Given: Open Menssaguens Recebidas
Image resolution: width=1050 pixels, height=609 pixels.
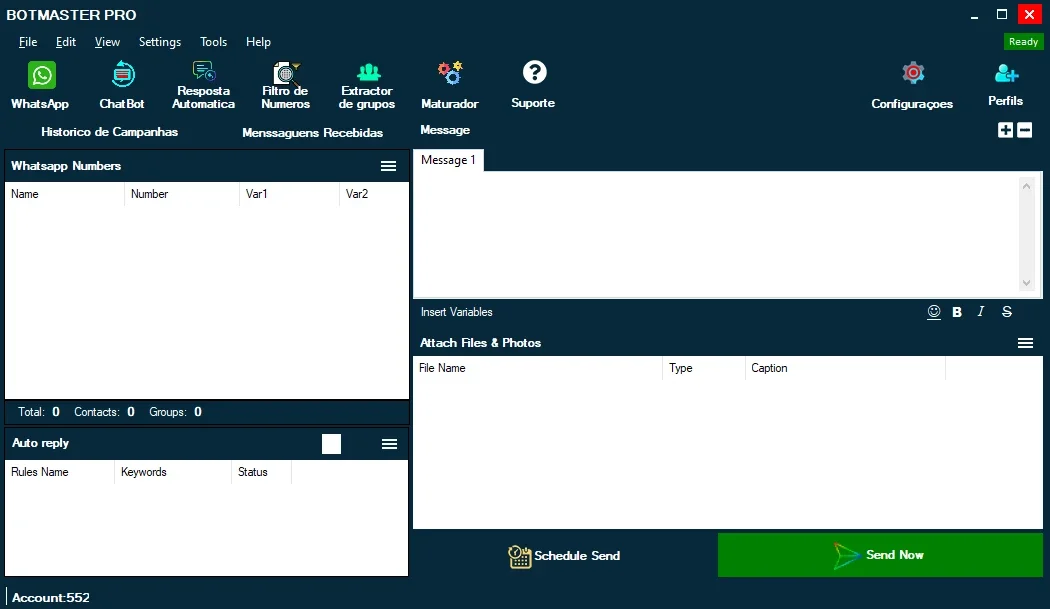Looking at the screenshot, I should tap(312, 133).
